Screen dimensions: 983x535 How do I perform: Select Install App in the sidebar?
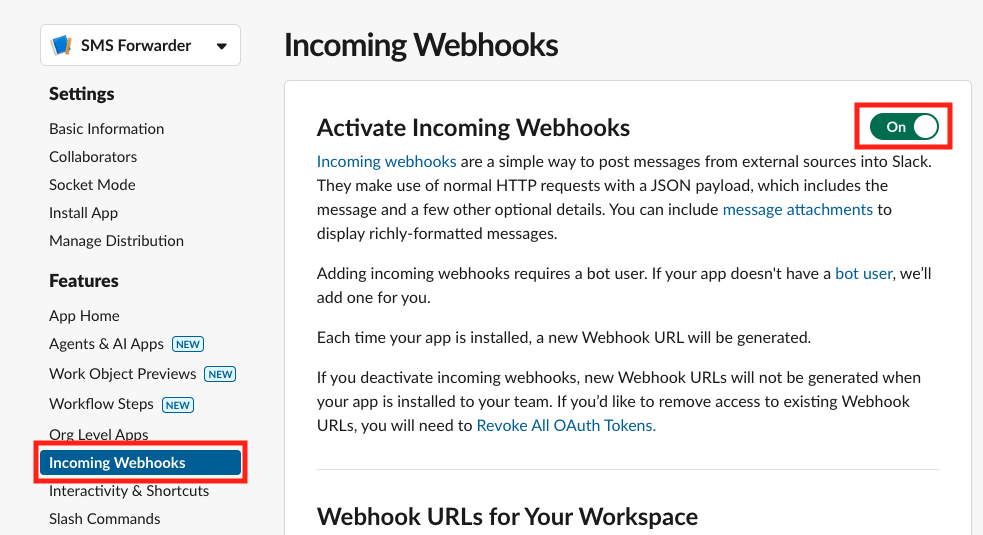[x=83, y=213]
